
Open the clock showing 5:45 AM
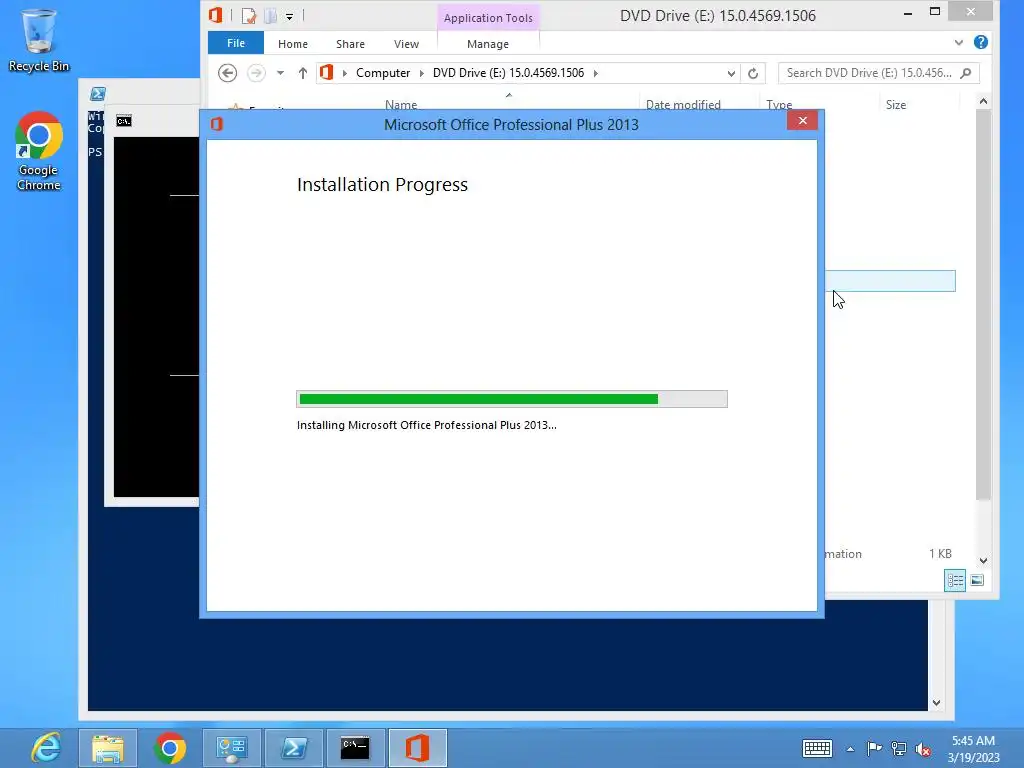(x=973, y=748)
